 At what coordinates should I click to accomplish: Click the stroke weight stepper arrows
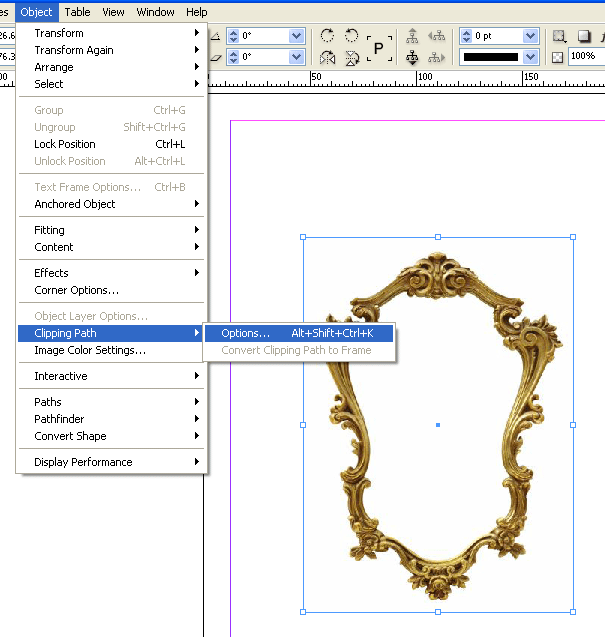466,36
